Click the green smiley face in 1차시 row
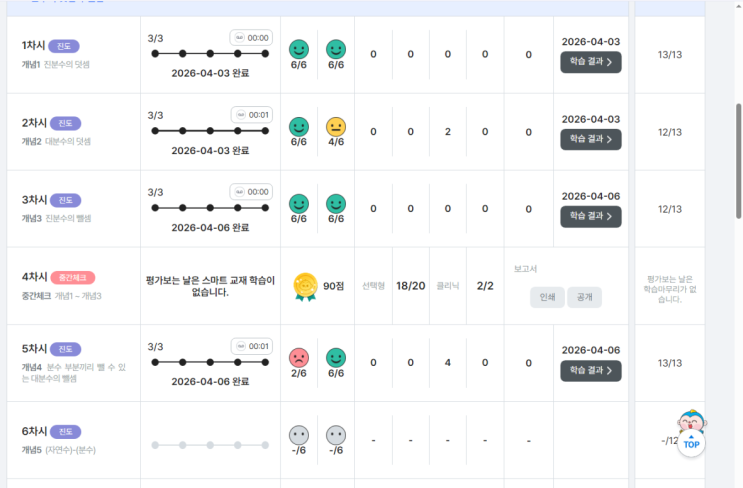 (x=299, y=48)
